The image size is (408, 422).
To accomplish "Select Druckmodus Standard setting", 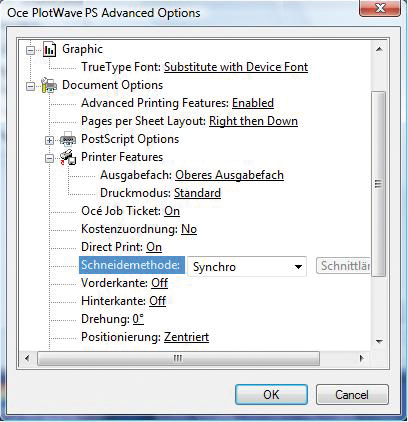I will pyautogui.click(x=197, y=193).
